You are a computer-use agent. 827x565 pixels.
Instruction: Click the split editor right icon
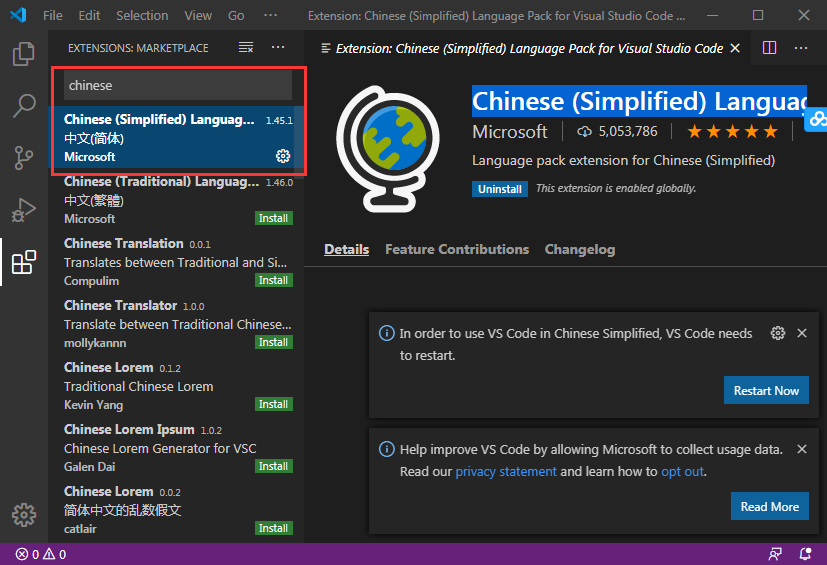tap(770, 48)
